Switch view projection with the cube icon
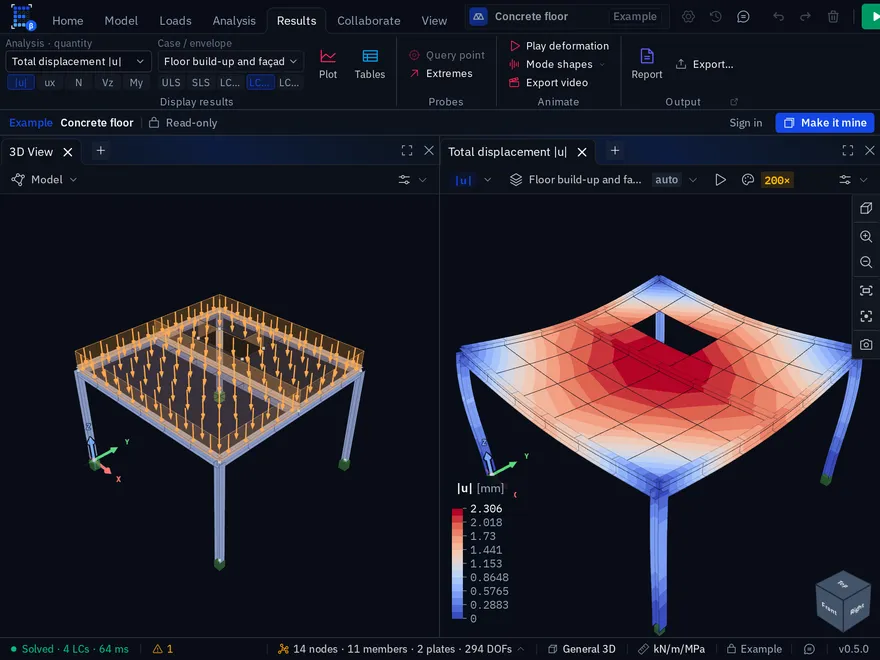The width and height of the screenshot is (880, 660). coord(866,208)
